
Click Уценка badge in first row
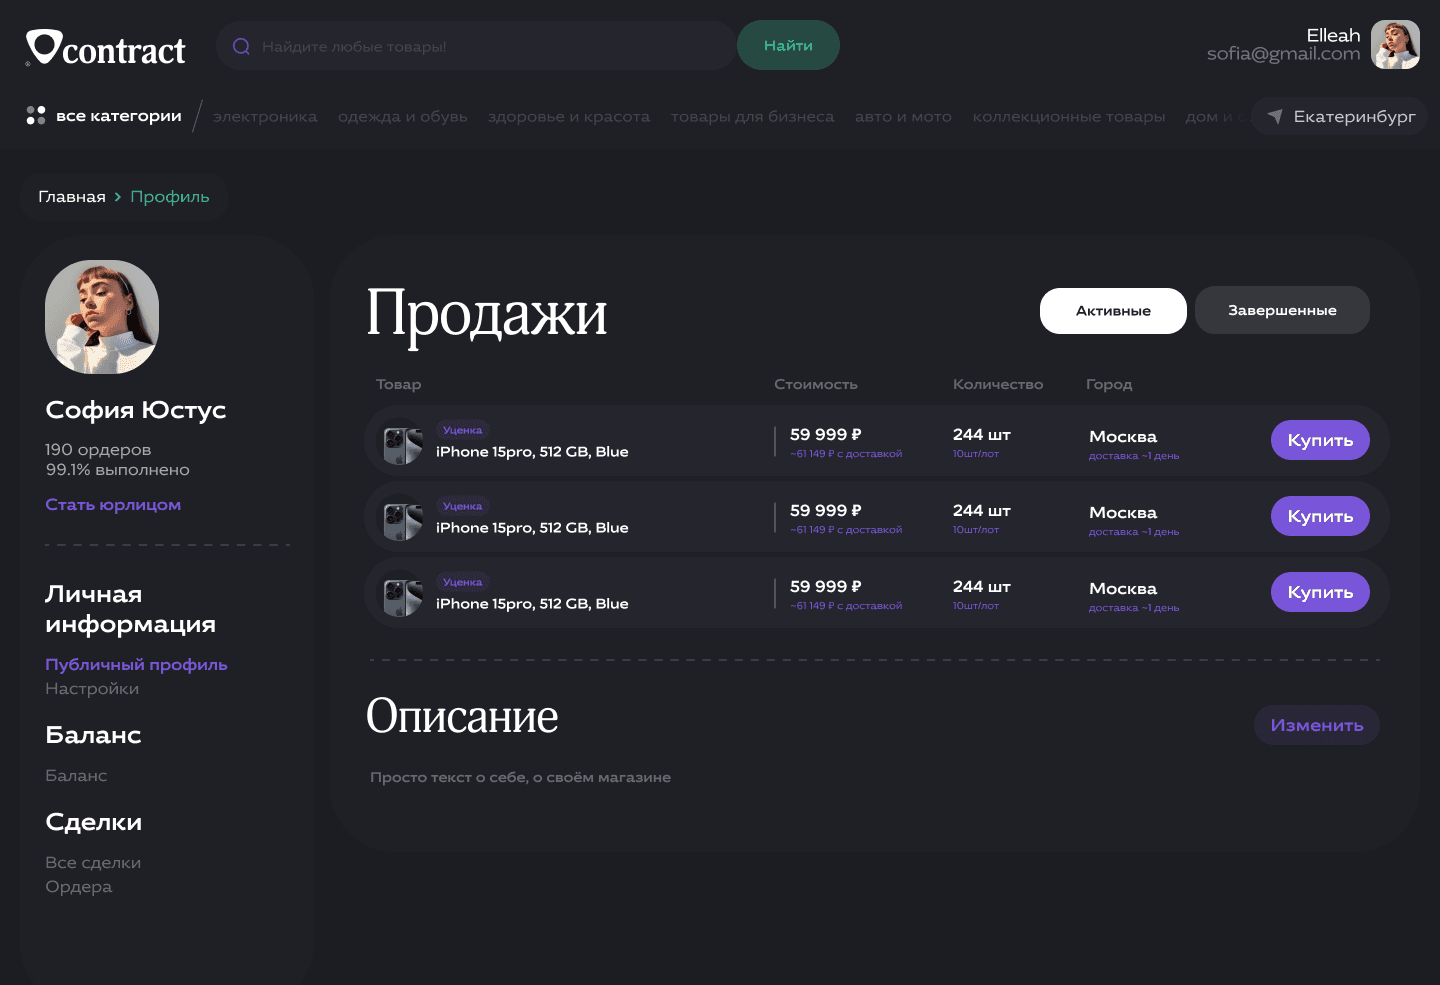tap(462, 430)
